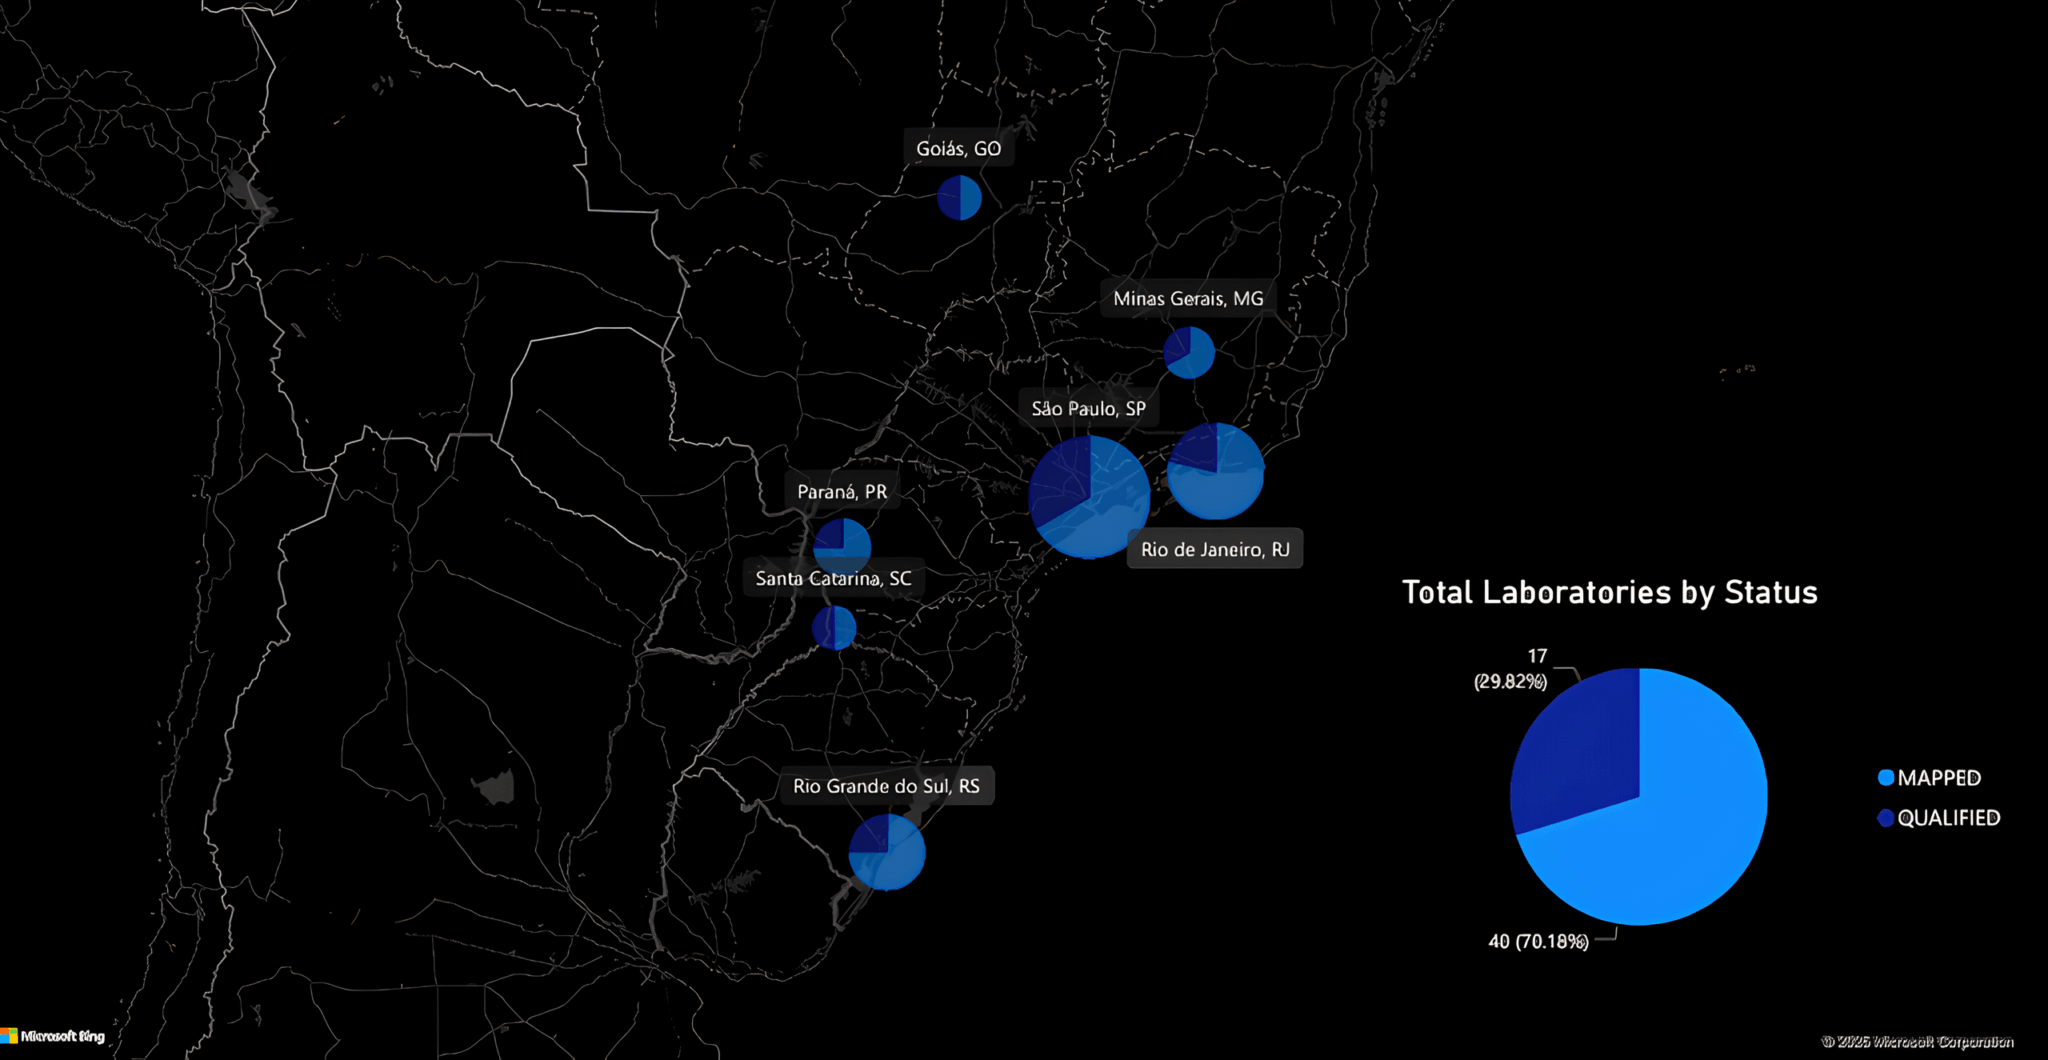
Task: Click the MAPPED legend color dot
Action: 1886,778
